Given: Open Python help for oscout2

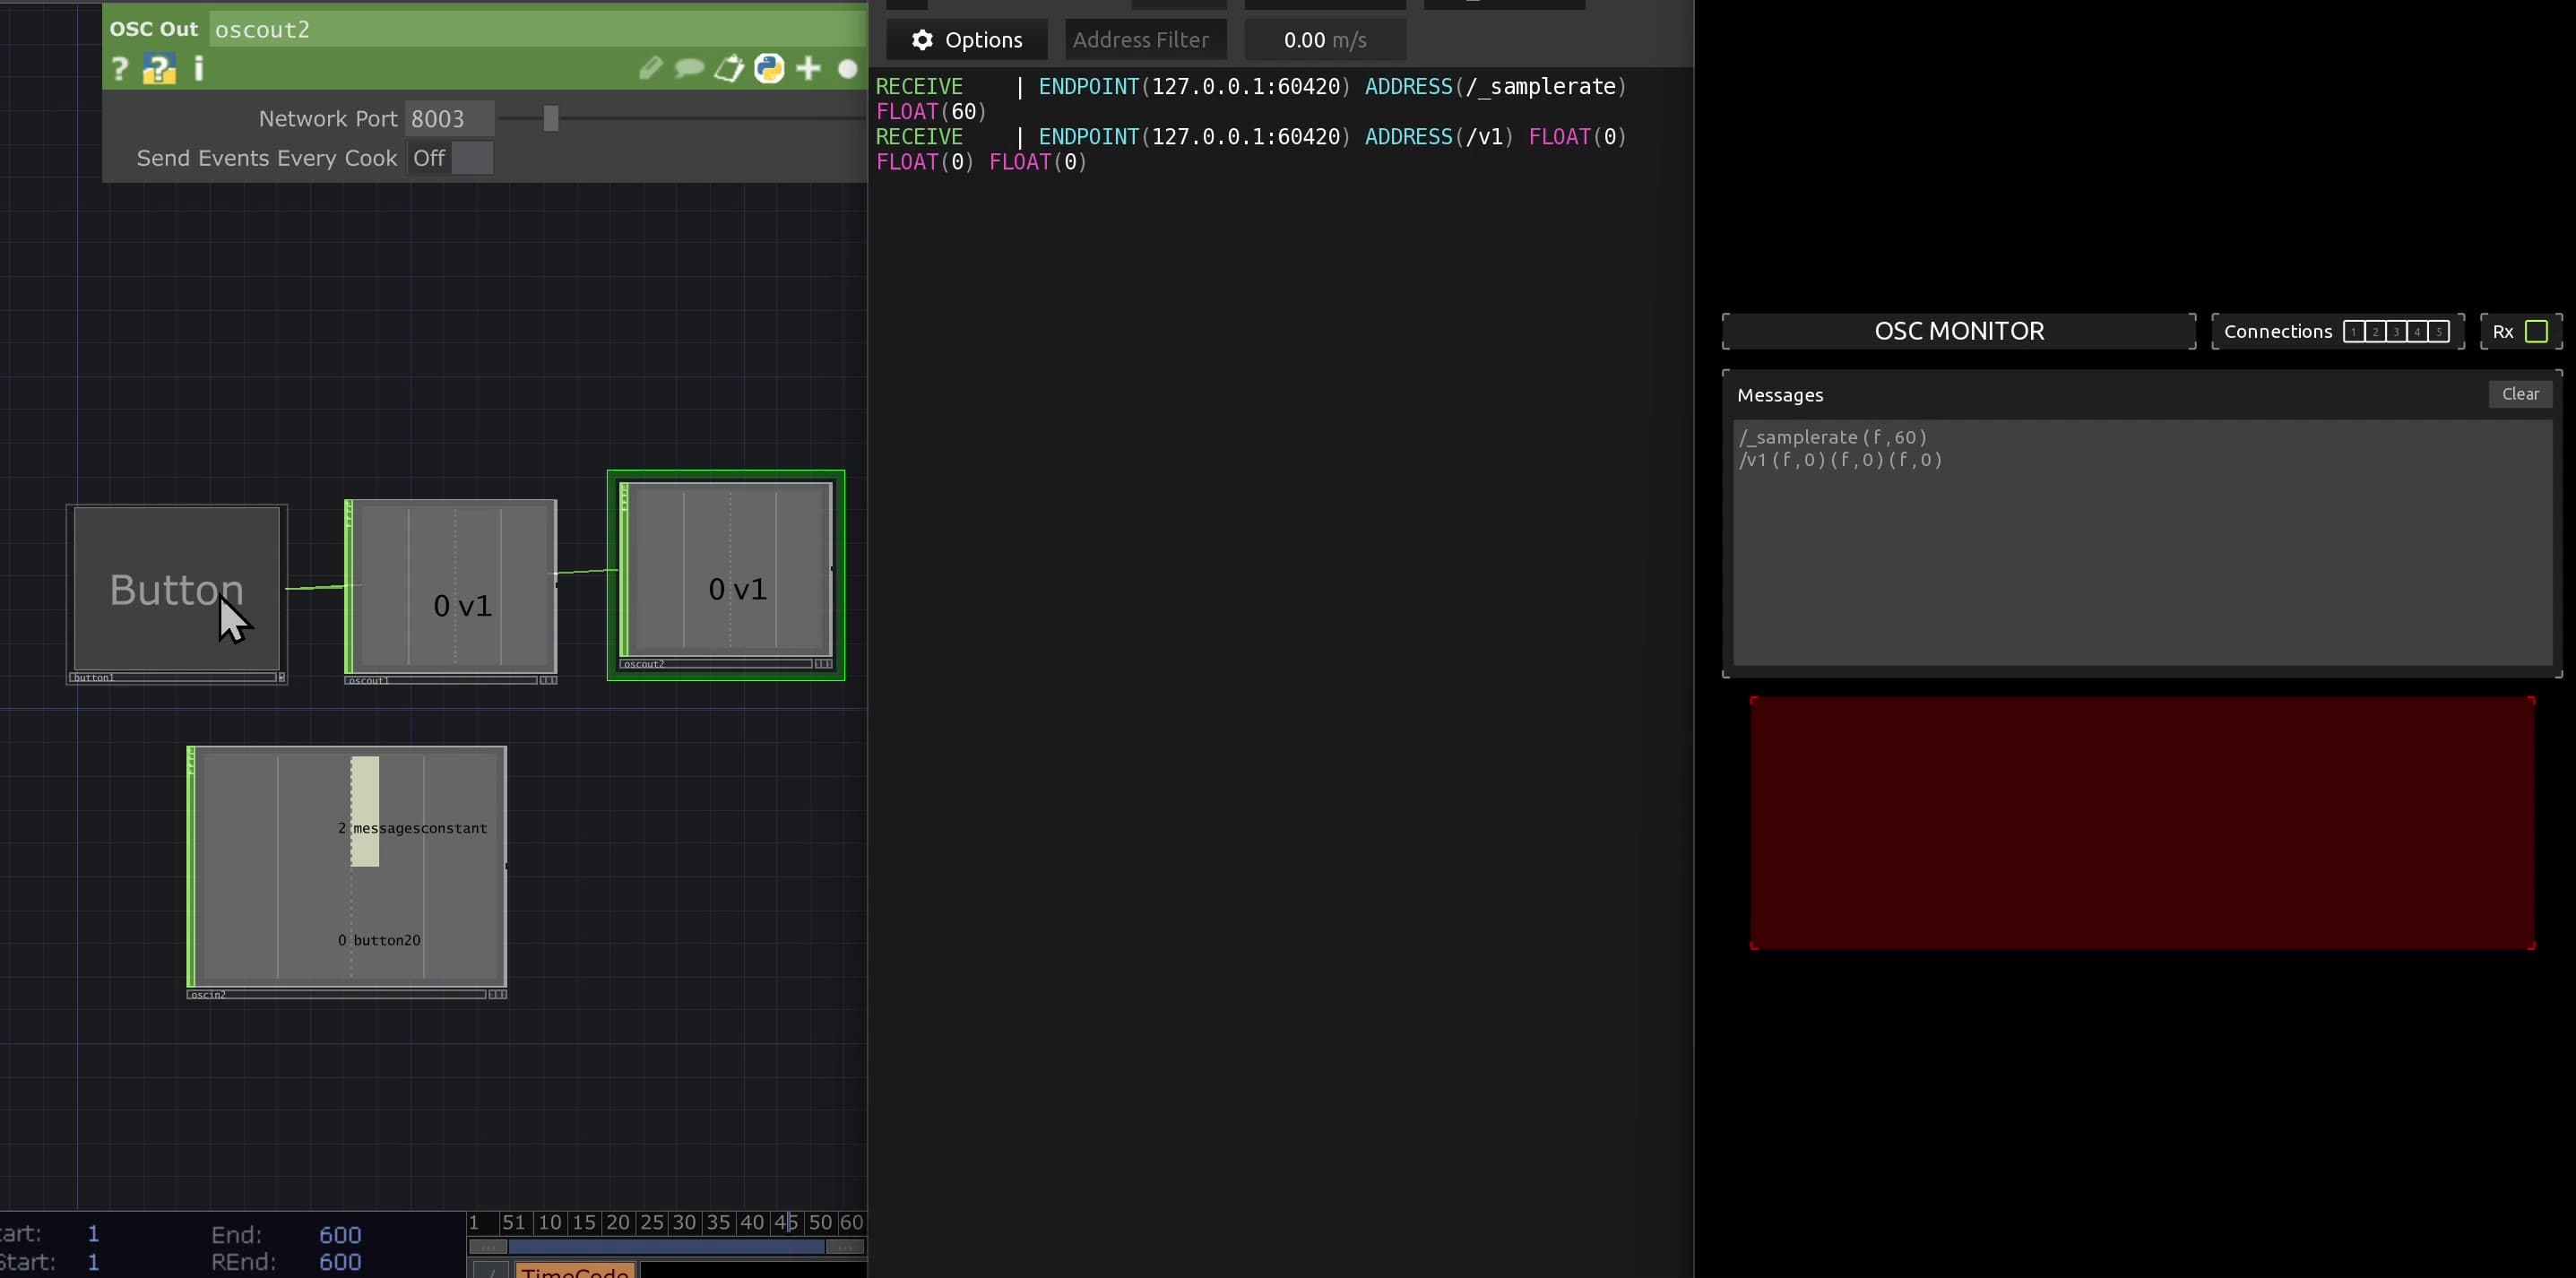Looking at the screenshot, I should (x=160, y=68).
